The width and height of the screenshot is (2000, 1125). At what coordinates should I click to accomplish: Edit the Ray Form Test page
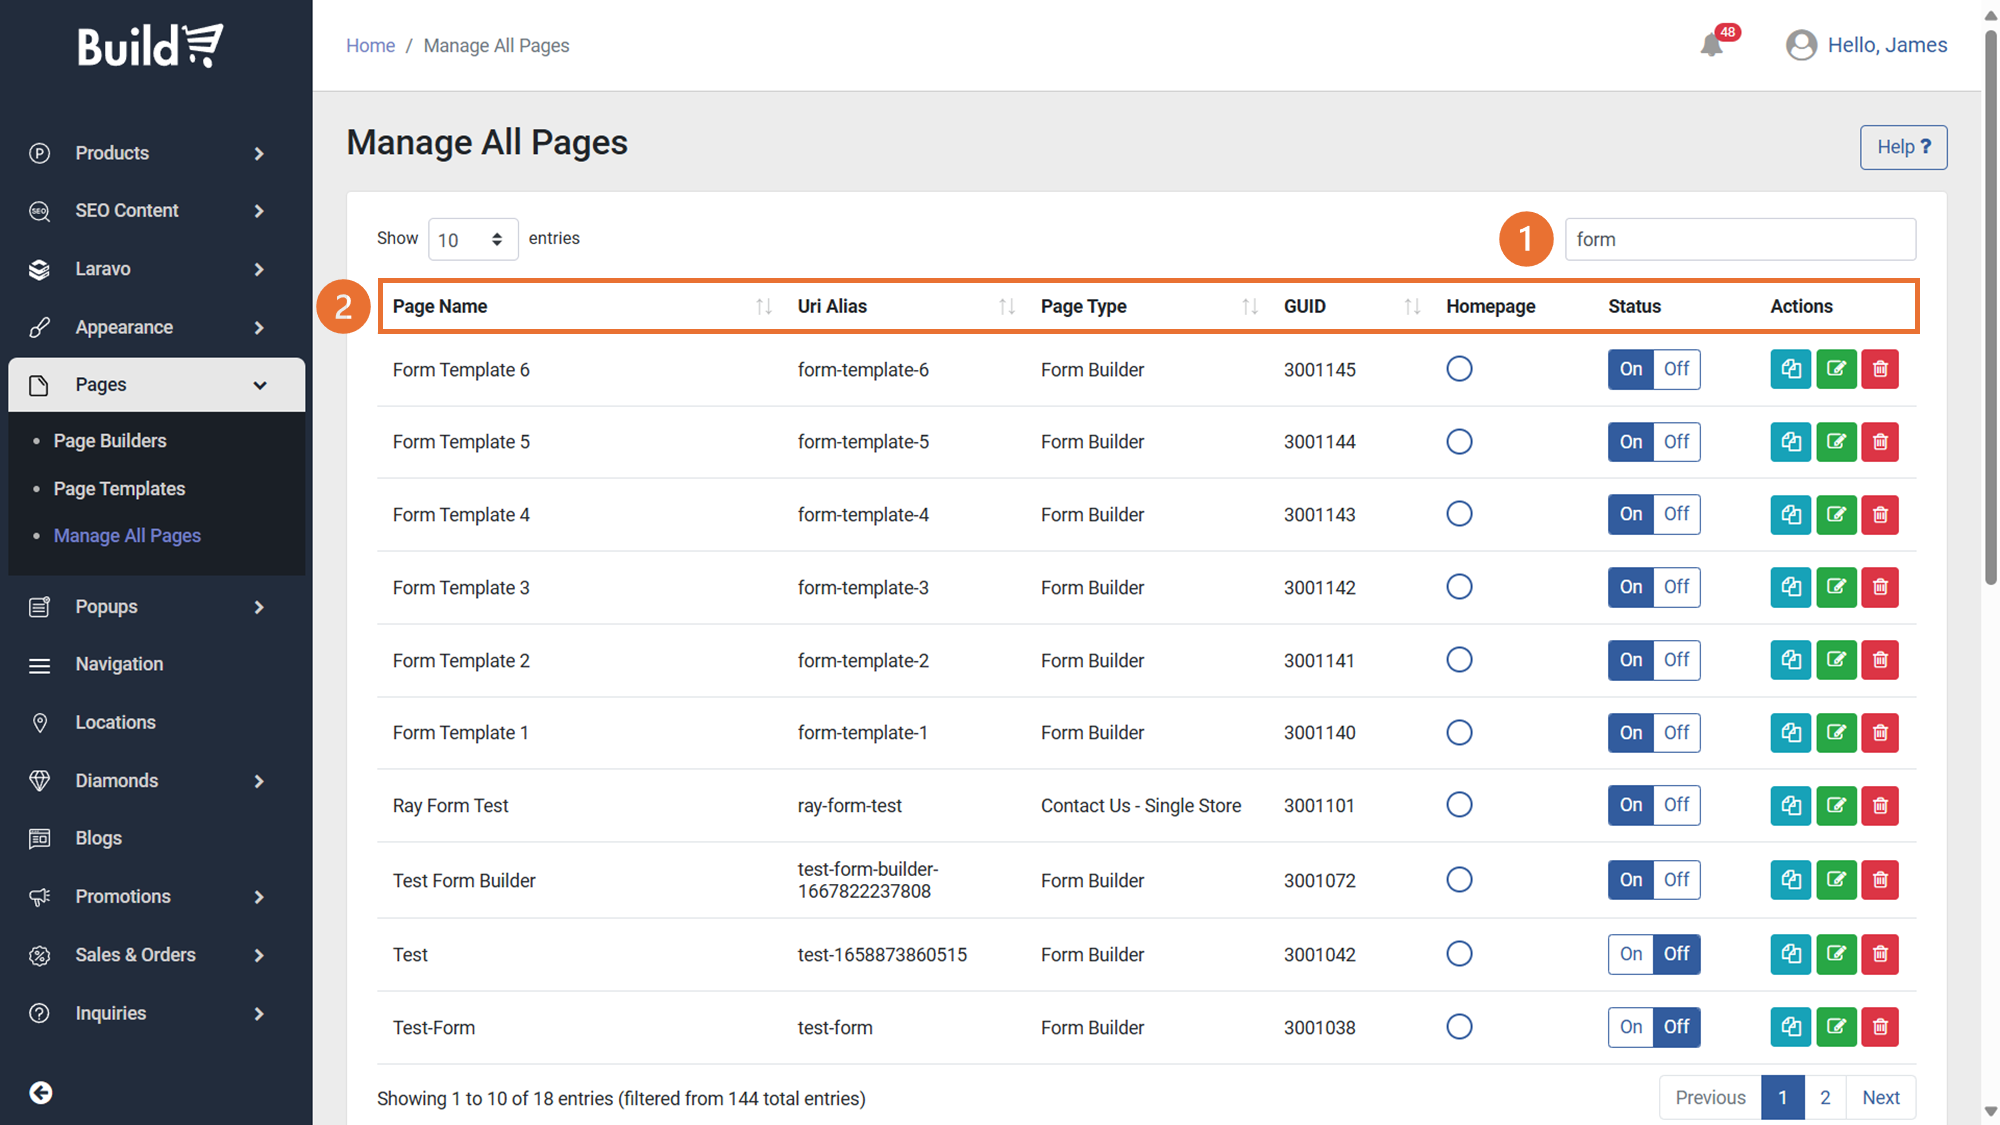coord(1835,805)
